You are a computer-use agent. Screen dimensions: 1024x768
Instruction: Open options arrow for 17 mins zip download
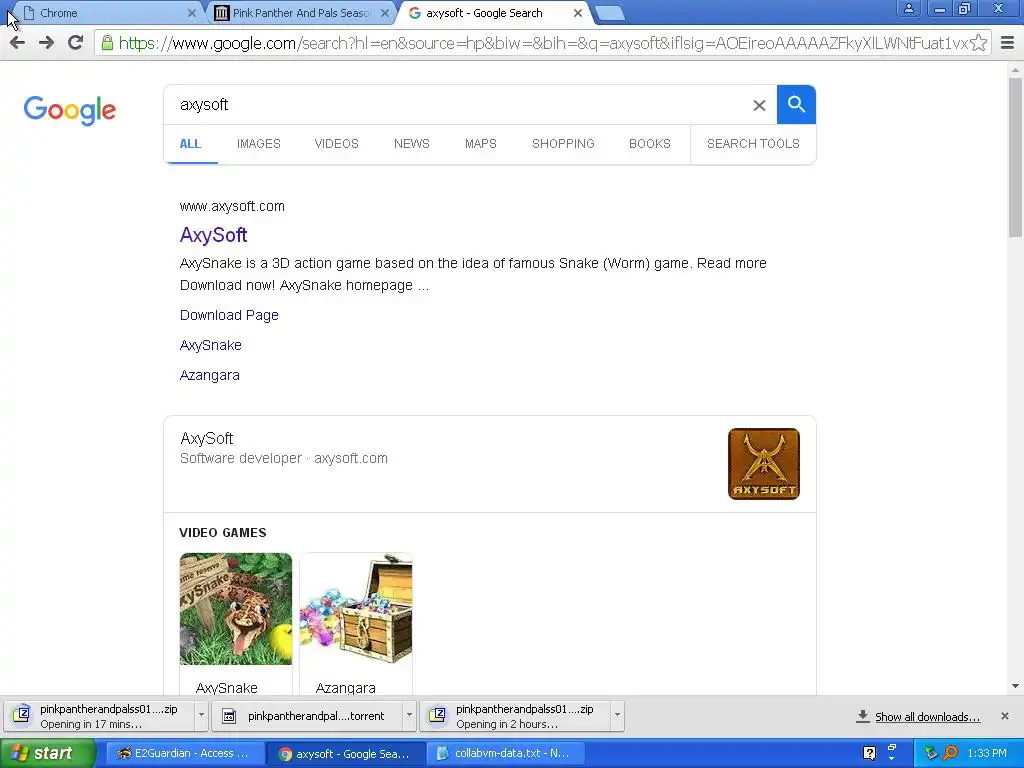click(201, 716)
